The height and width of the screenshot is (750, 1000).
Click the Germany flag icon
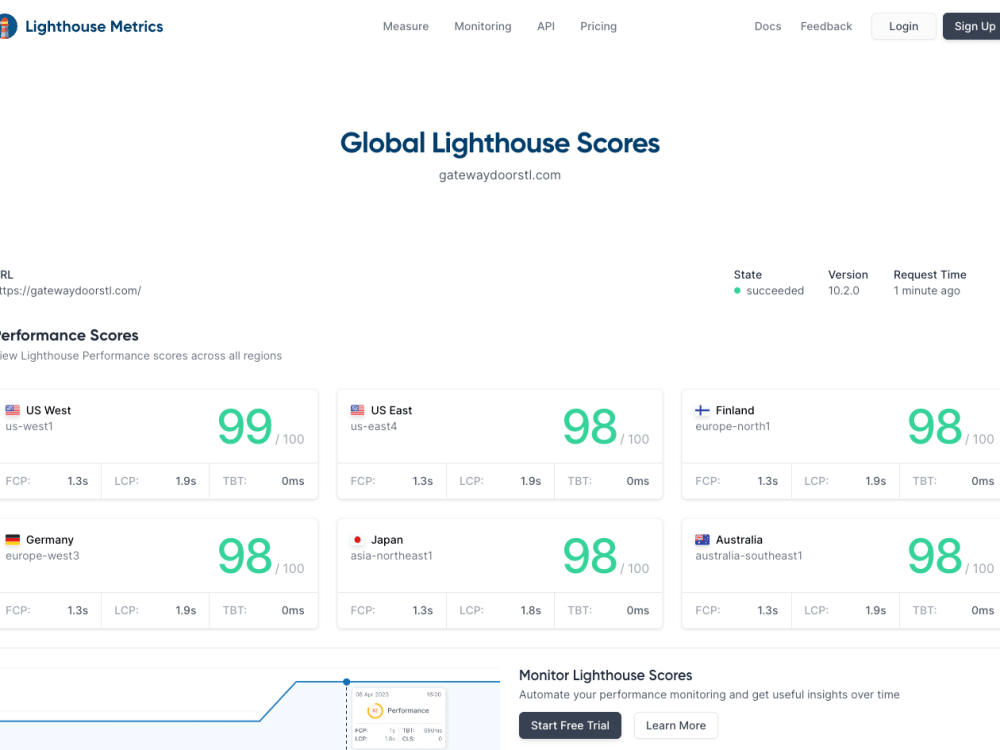[13, 540]
